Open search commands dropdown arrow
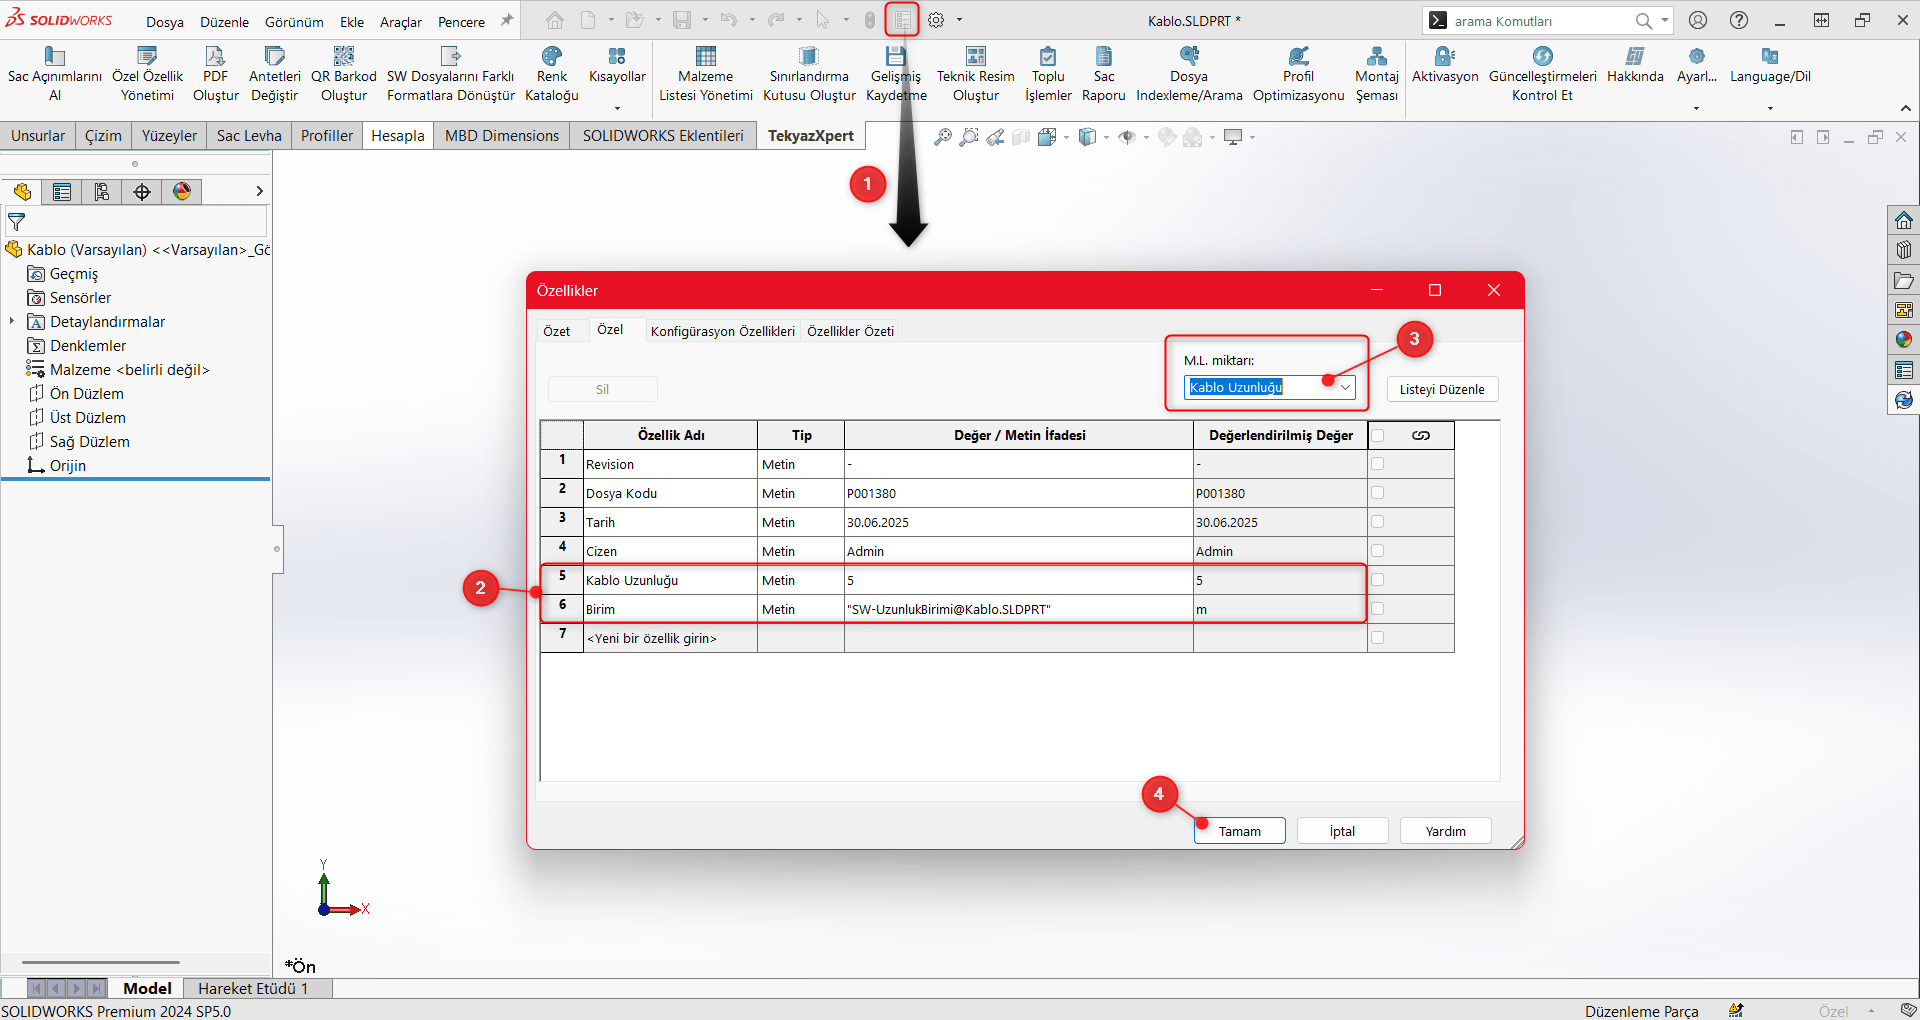This screenshot has width=1920, height=1020. (x=1664, y=20)
